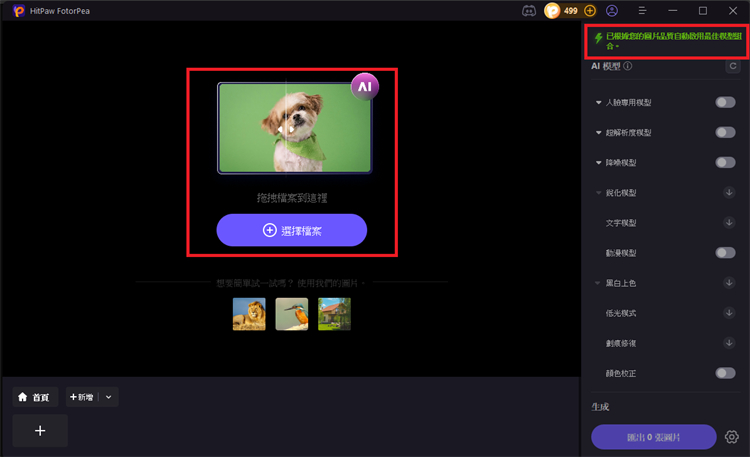This screenshot has height=457, width=750.
Task: Click the 匯出 0 張圖片 export button
Action: click(x=653, y=437)
